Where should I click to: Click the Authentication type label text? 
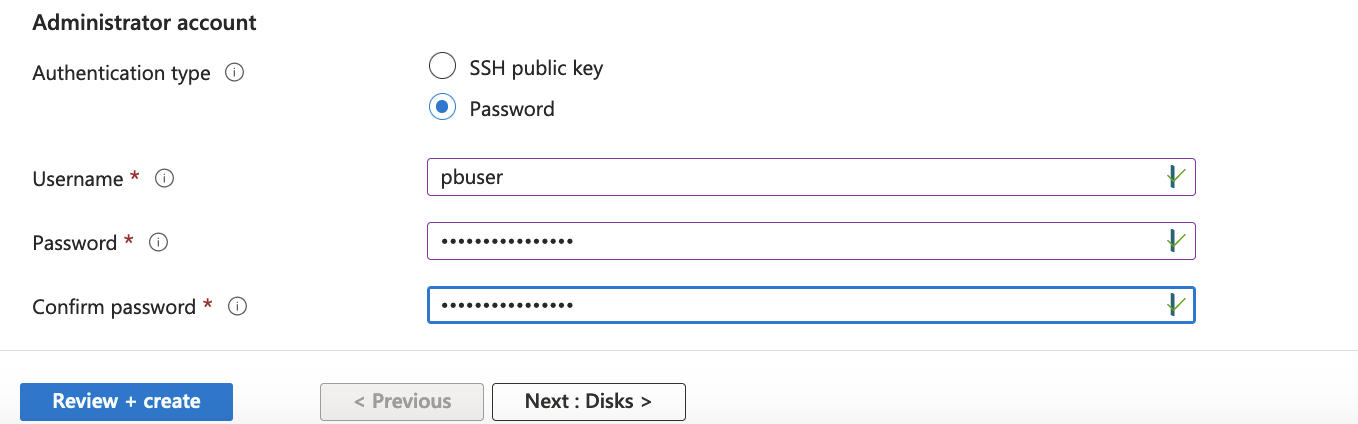121,73
